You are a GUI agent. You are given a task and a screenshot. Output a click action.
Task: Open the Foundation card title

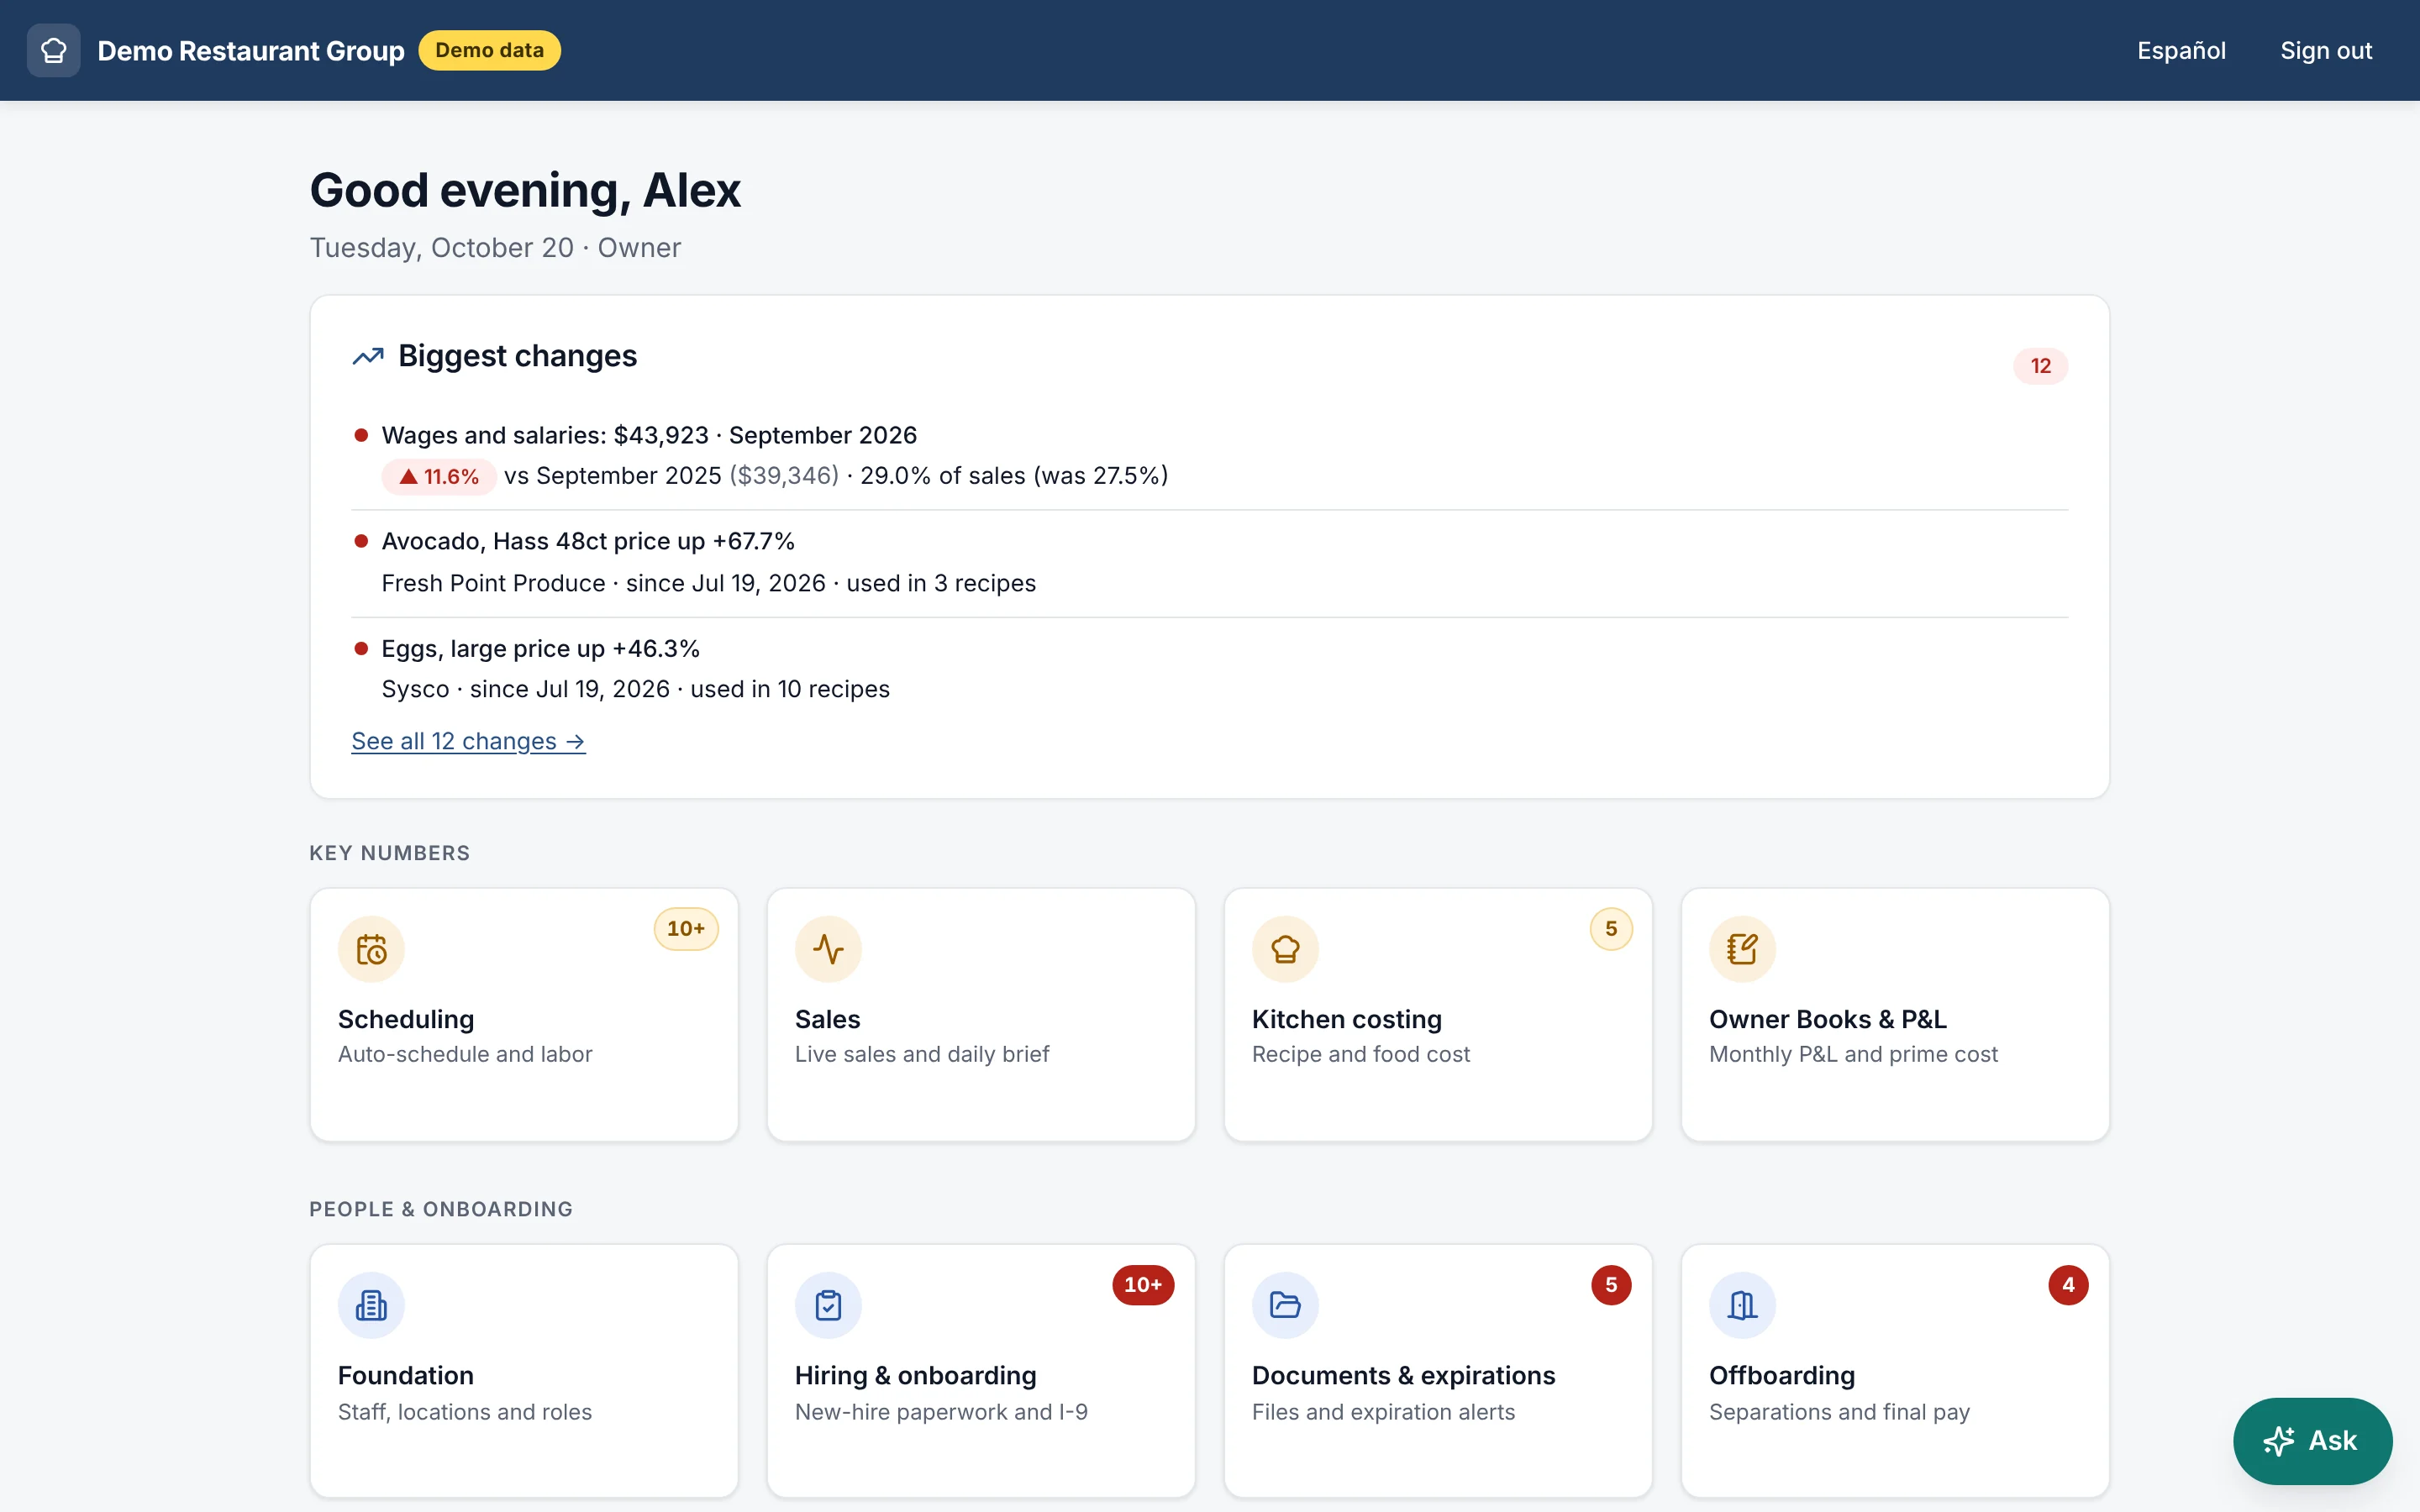click(x=406, y=1375)
